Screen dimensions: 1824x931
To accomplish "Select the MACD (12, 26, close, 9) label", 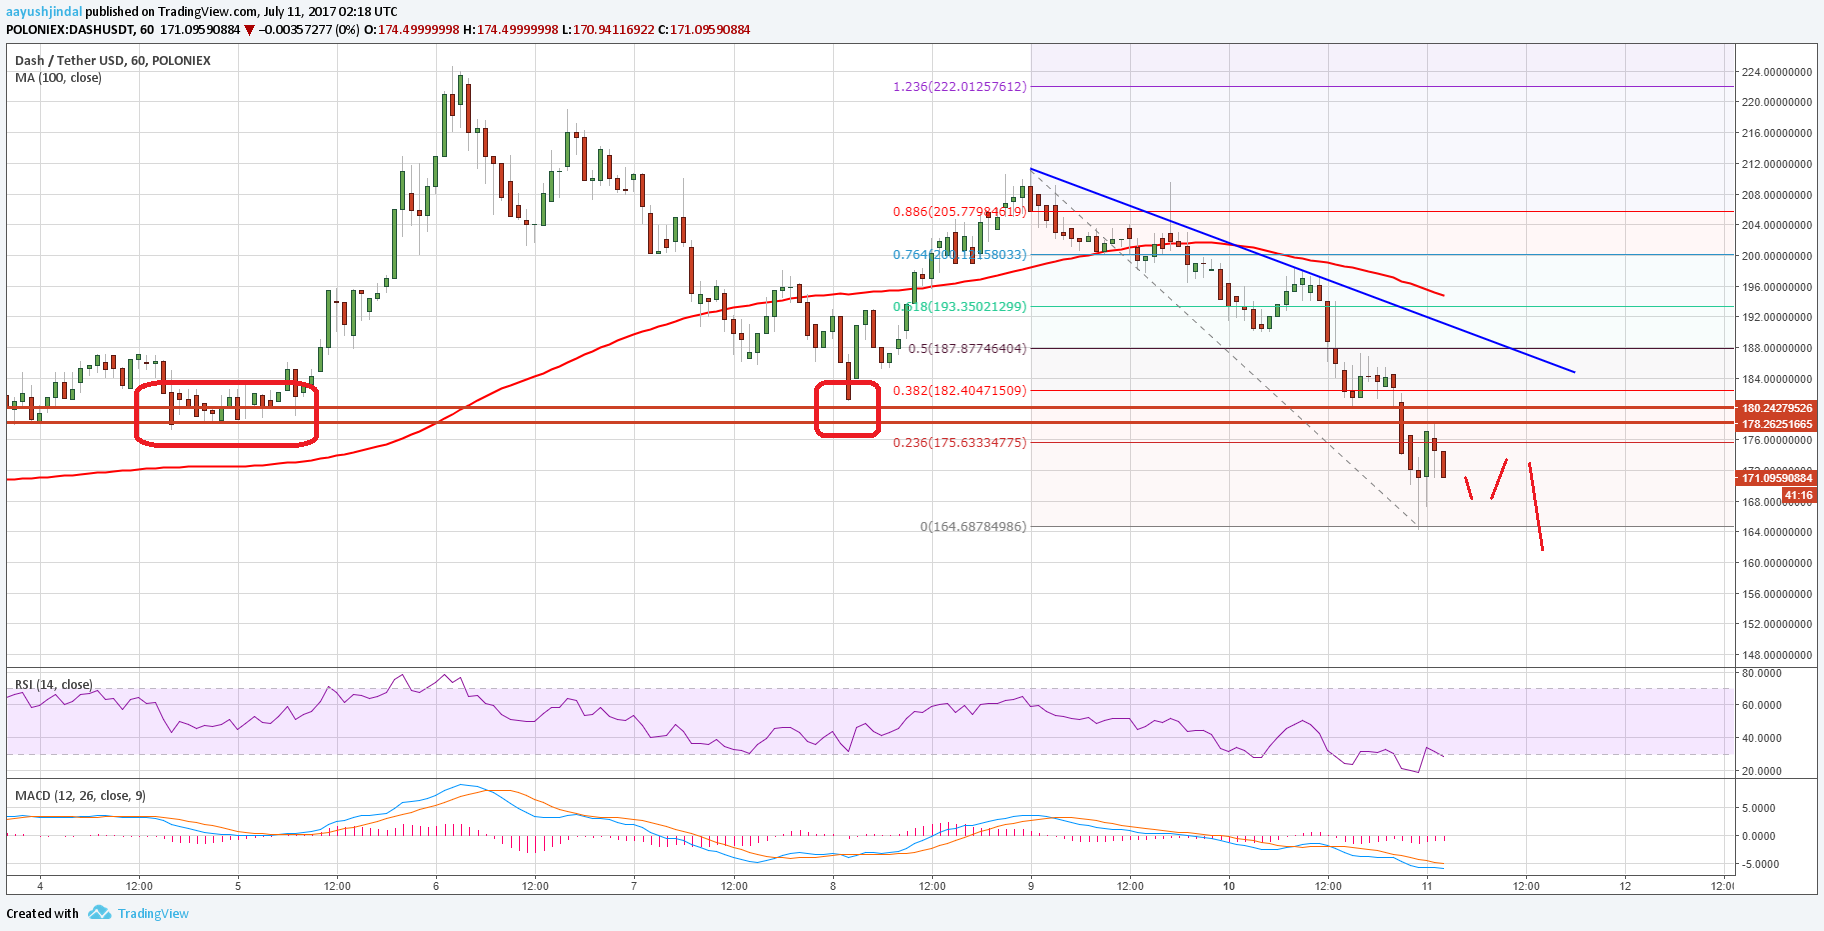I will (x=80, y=796).
